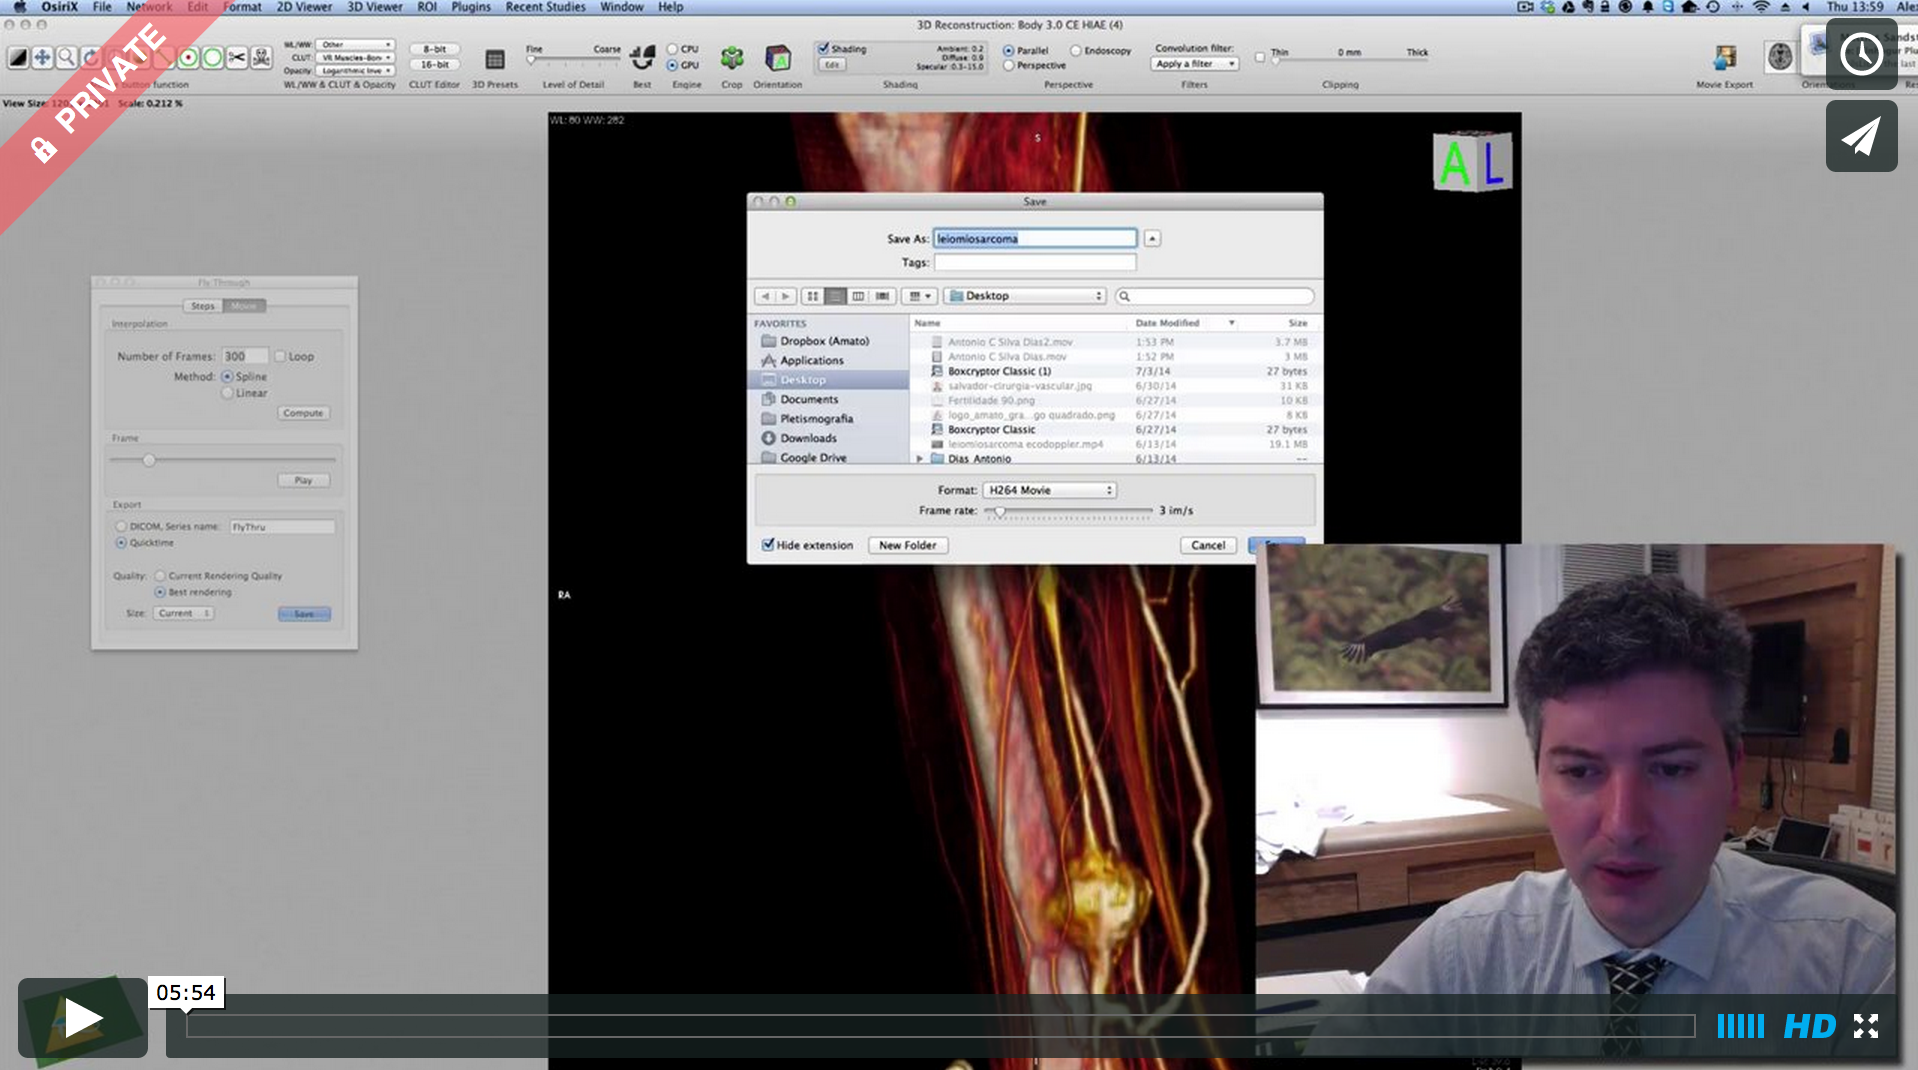Select the Perspective radio button
This screenshot has width=1918, height=1070.
coord(1008,66)
